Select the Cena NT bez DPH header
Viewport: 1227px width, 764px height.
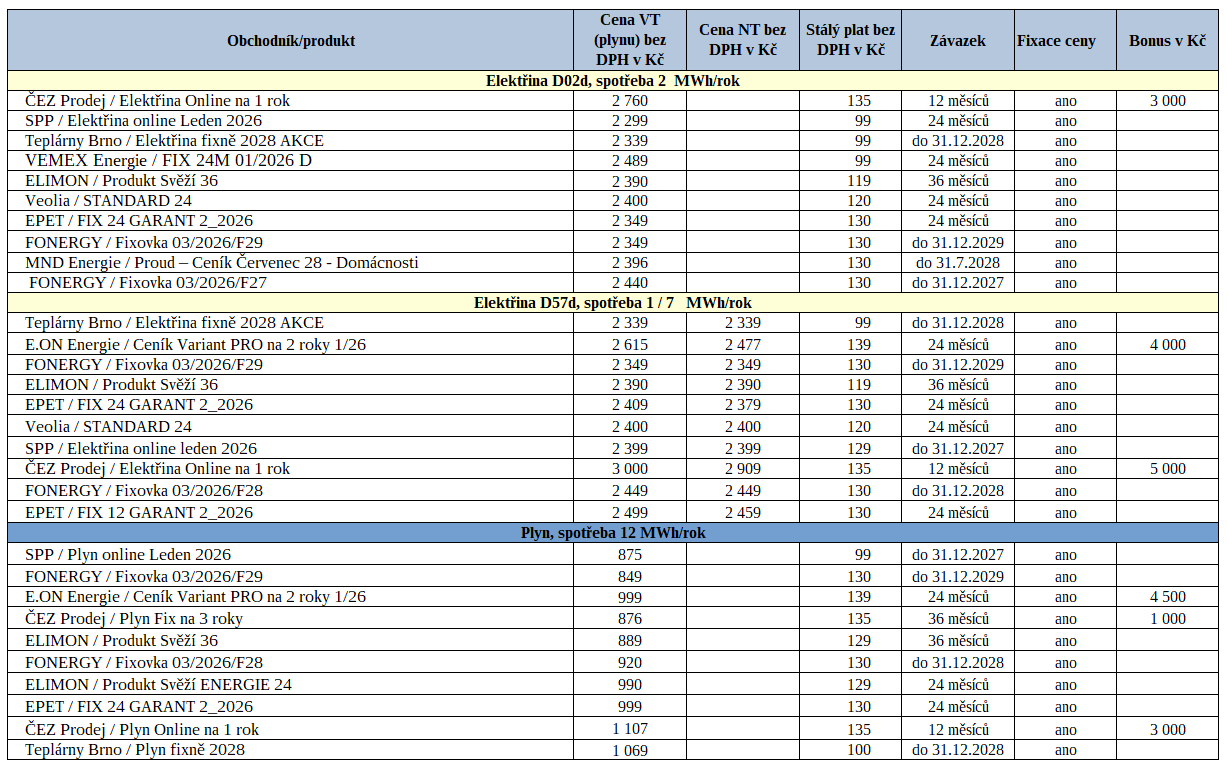742,40
